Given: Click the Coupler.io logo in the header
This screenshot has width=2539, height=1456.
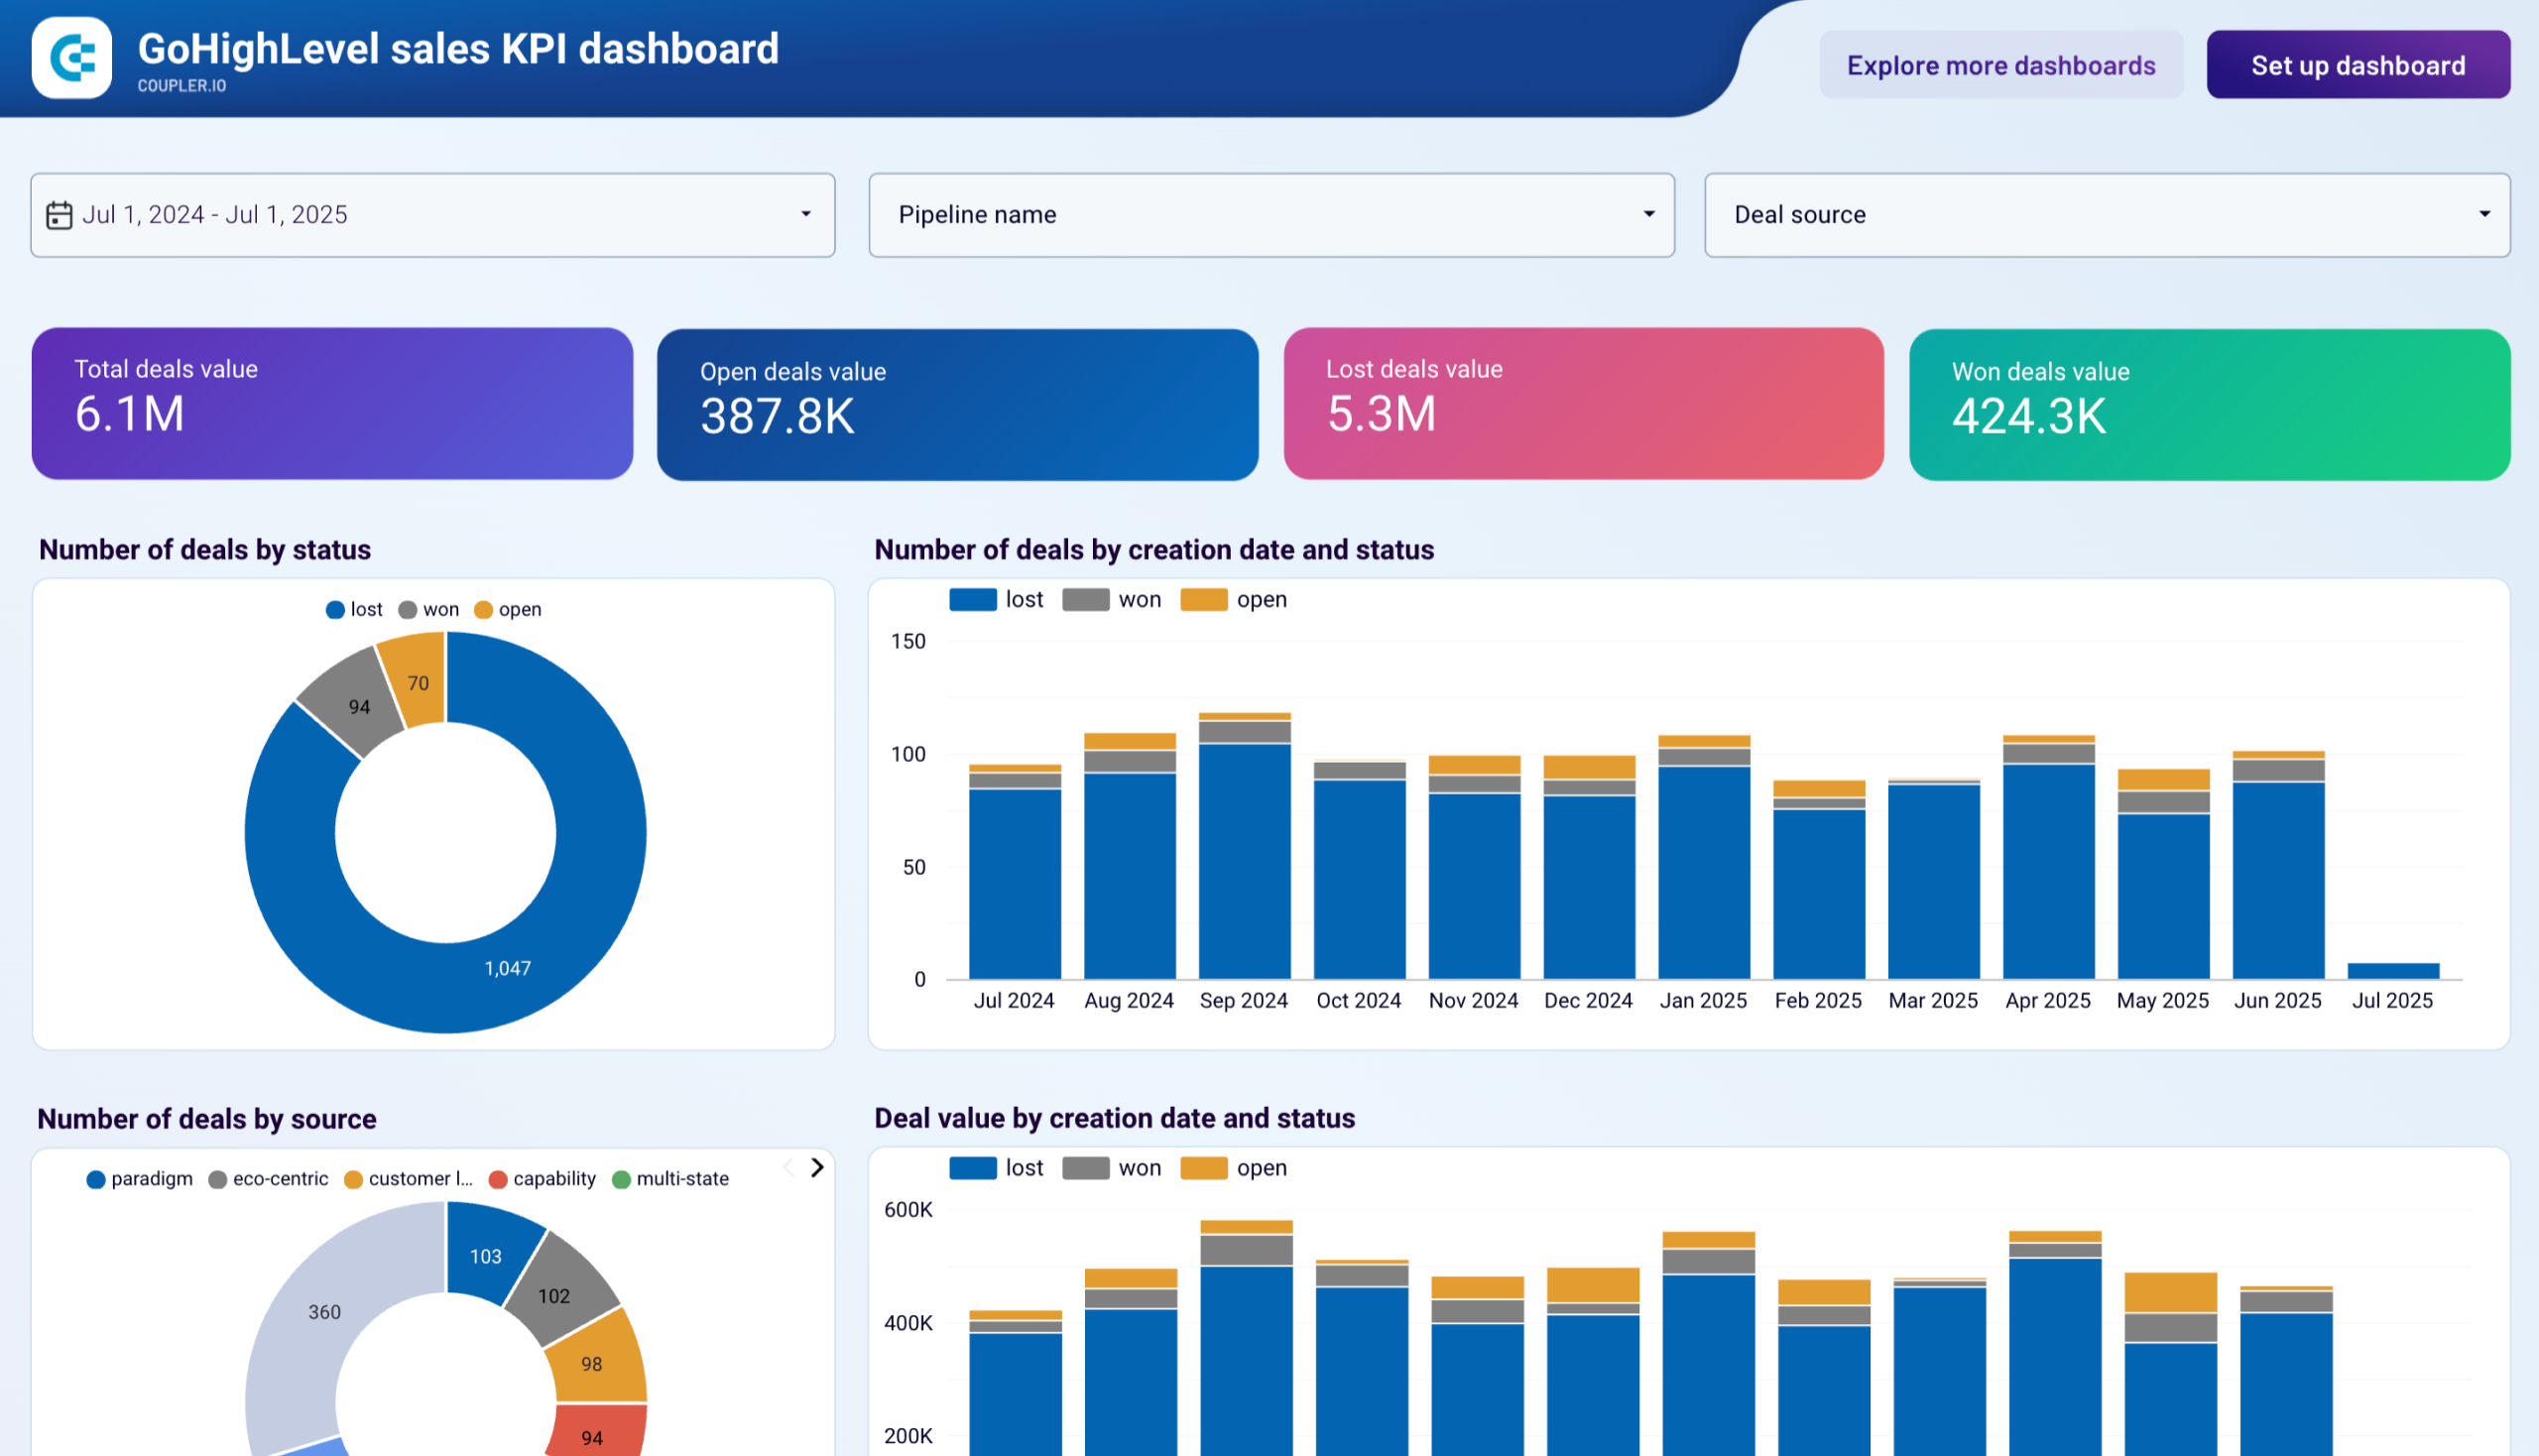Looking at the screenshot, I should click(x=71, y=59).
